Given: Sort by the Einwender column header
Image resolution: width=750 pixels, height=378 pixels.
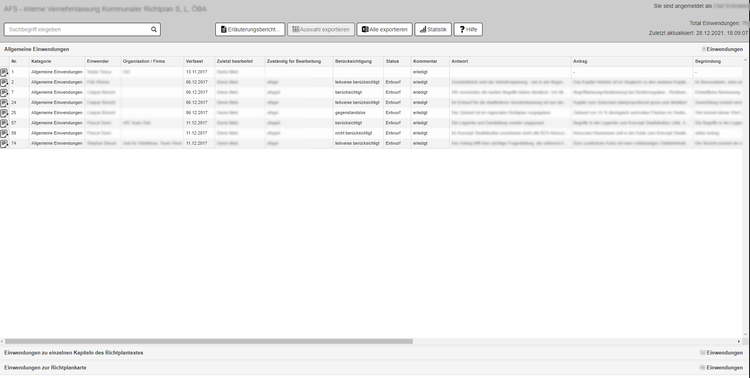Looking at the screenshot, I should 98,61.
